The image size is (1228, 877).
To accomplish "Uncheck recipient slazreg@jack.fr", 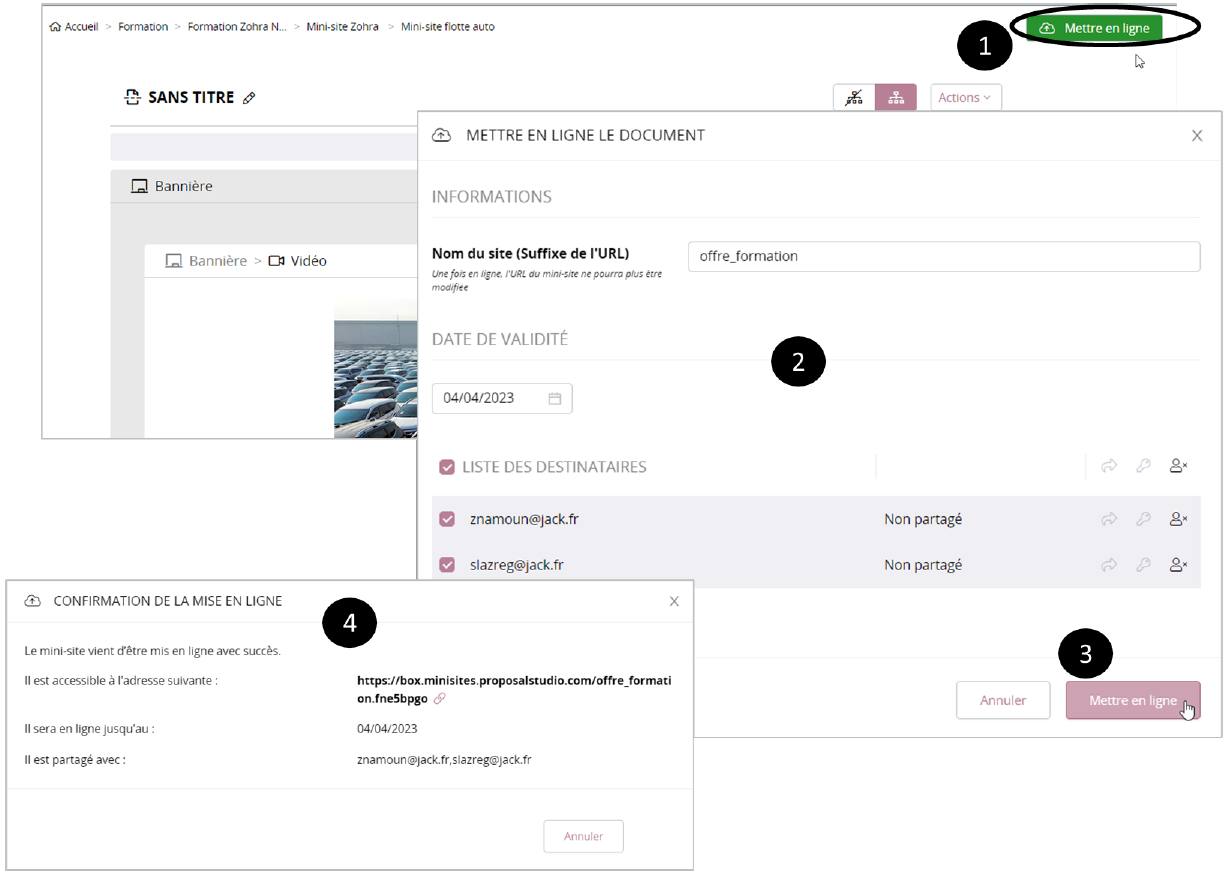I will coord(447,565).
